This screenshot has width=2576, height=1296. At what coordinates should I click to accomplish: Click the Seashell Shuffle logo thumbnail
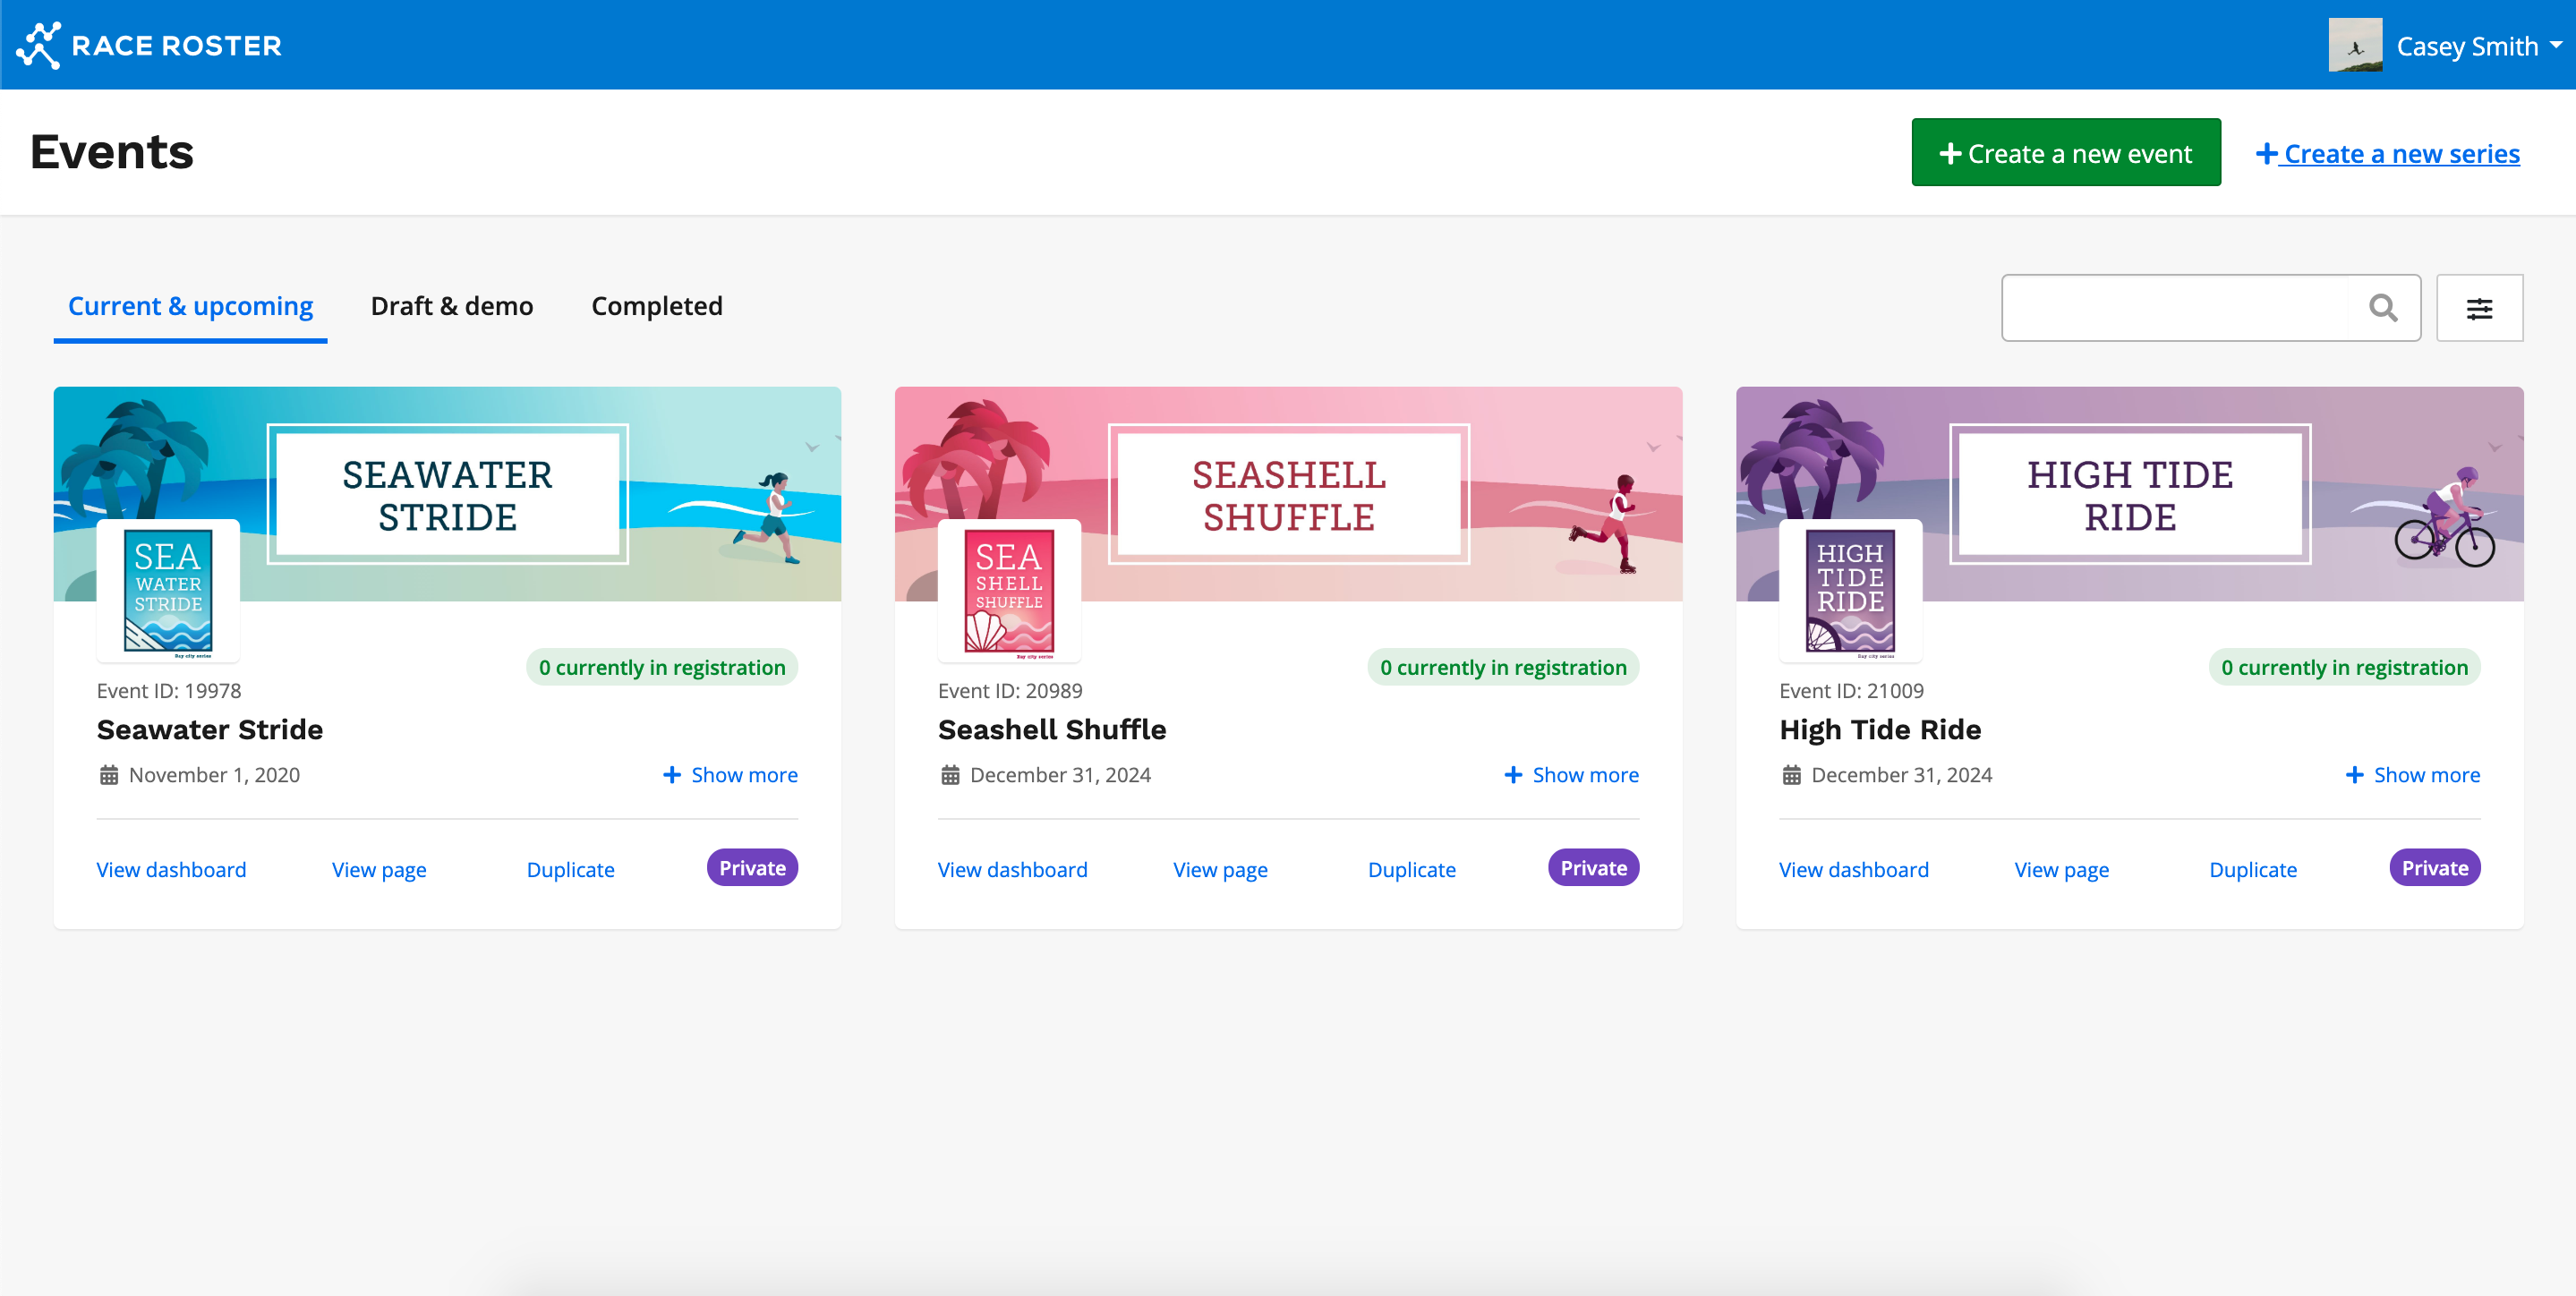tap(1009, 591)
